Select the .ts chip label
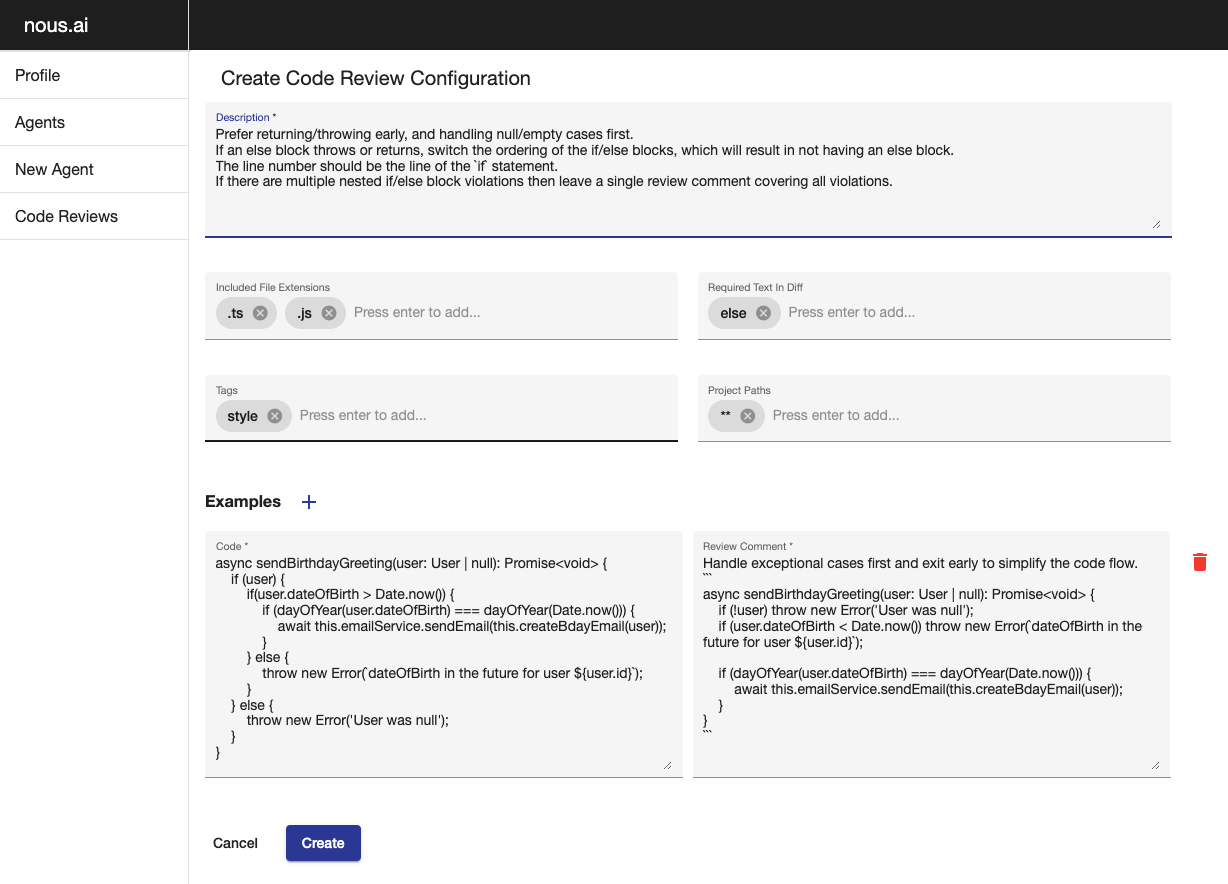The width and height of the screenshot is (1228, 884). pyautogui.click(x=235, y=313)
